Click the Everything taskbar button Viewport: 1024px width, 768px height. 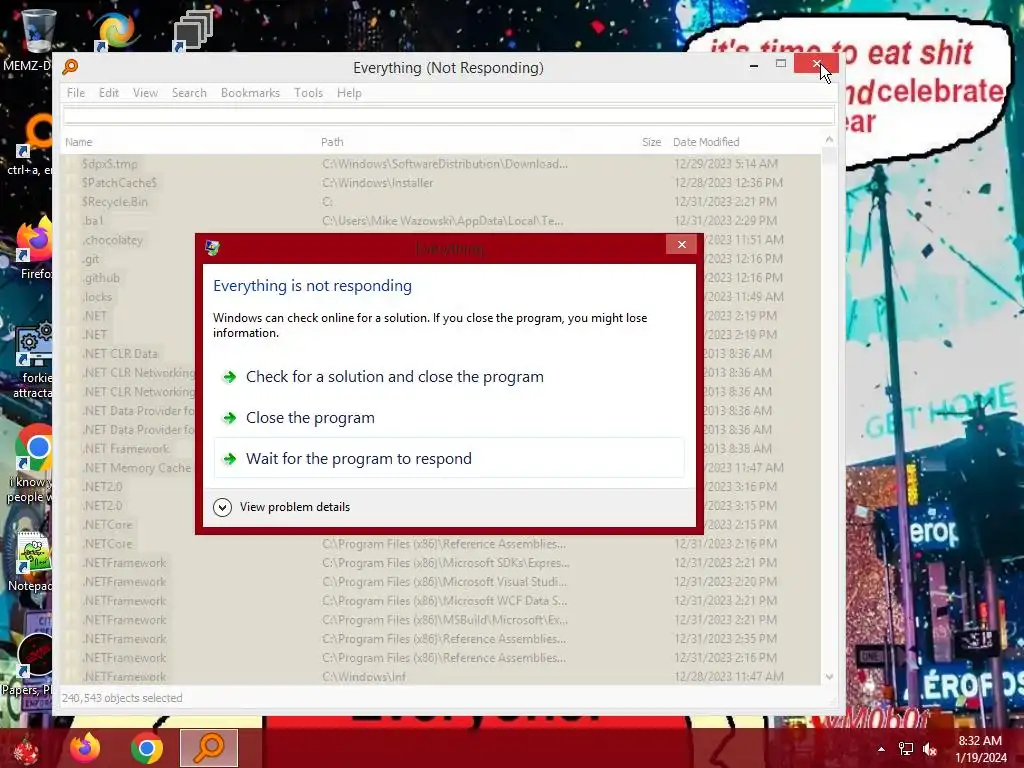[209, 748]
